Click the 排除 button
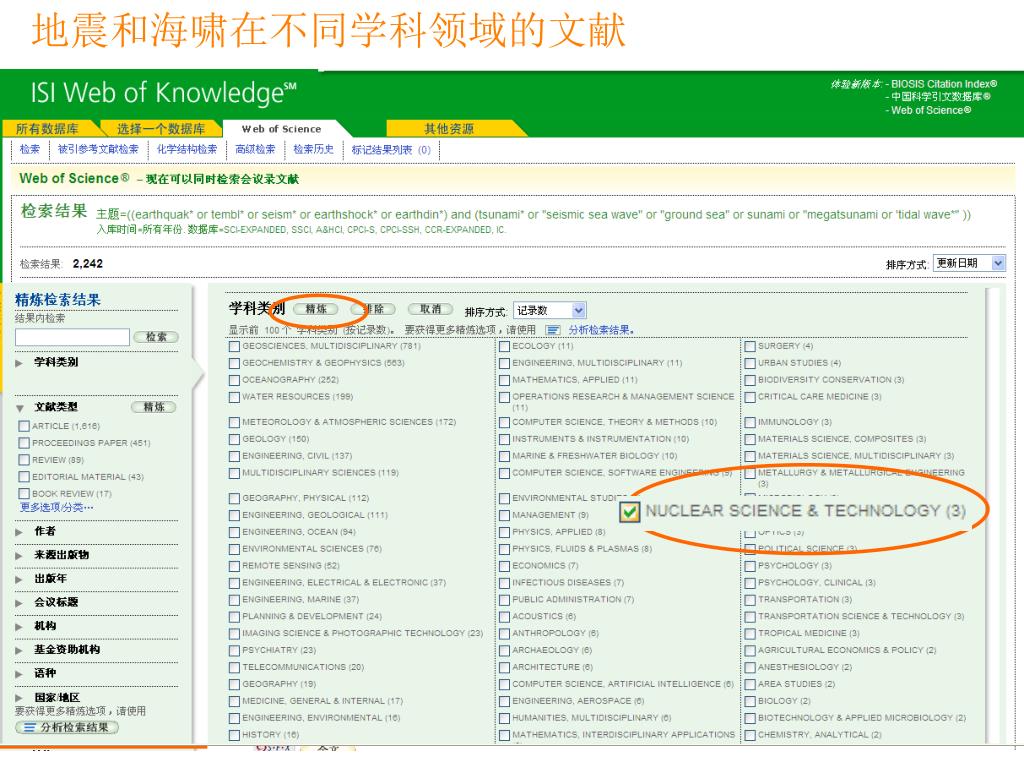The width and height of the screenshot is (1024, 768). pyautogui.click(x=374, y=309)
